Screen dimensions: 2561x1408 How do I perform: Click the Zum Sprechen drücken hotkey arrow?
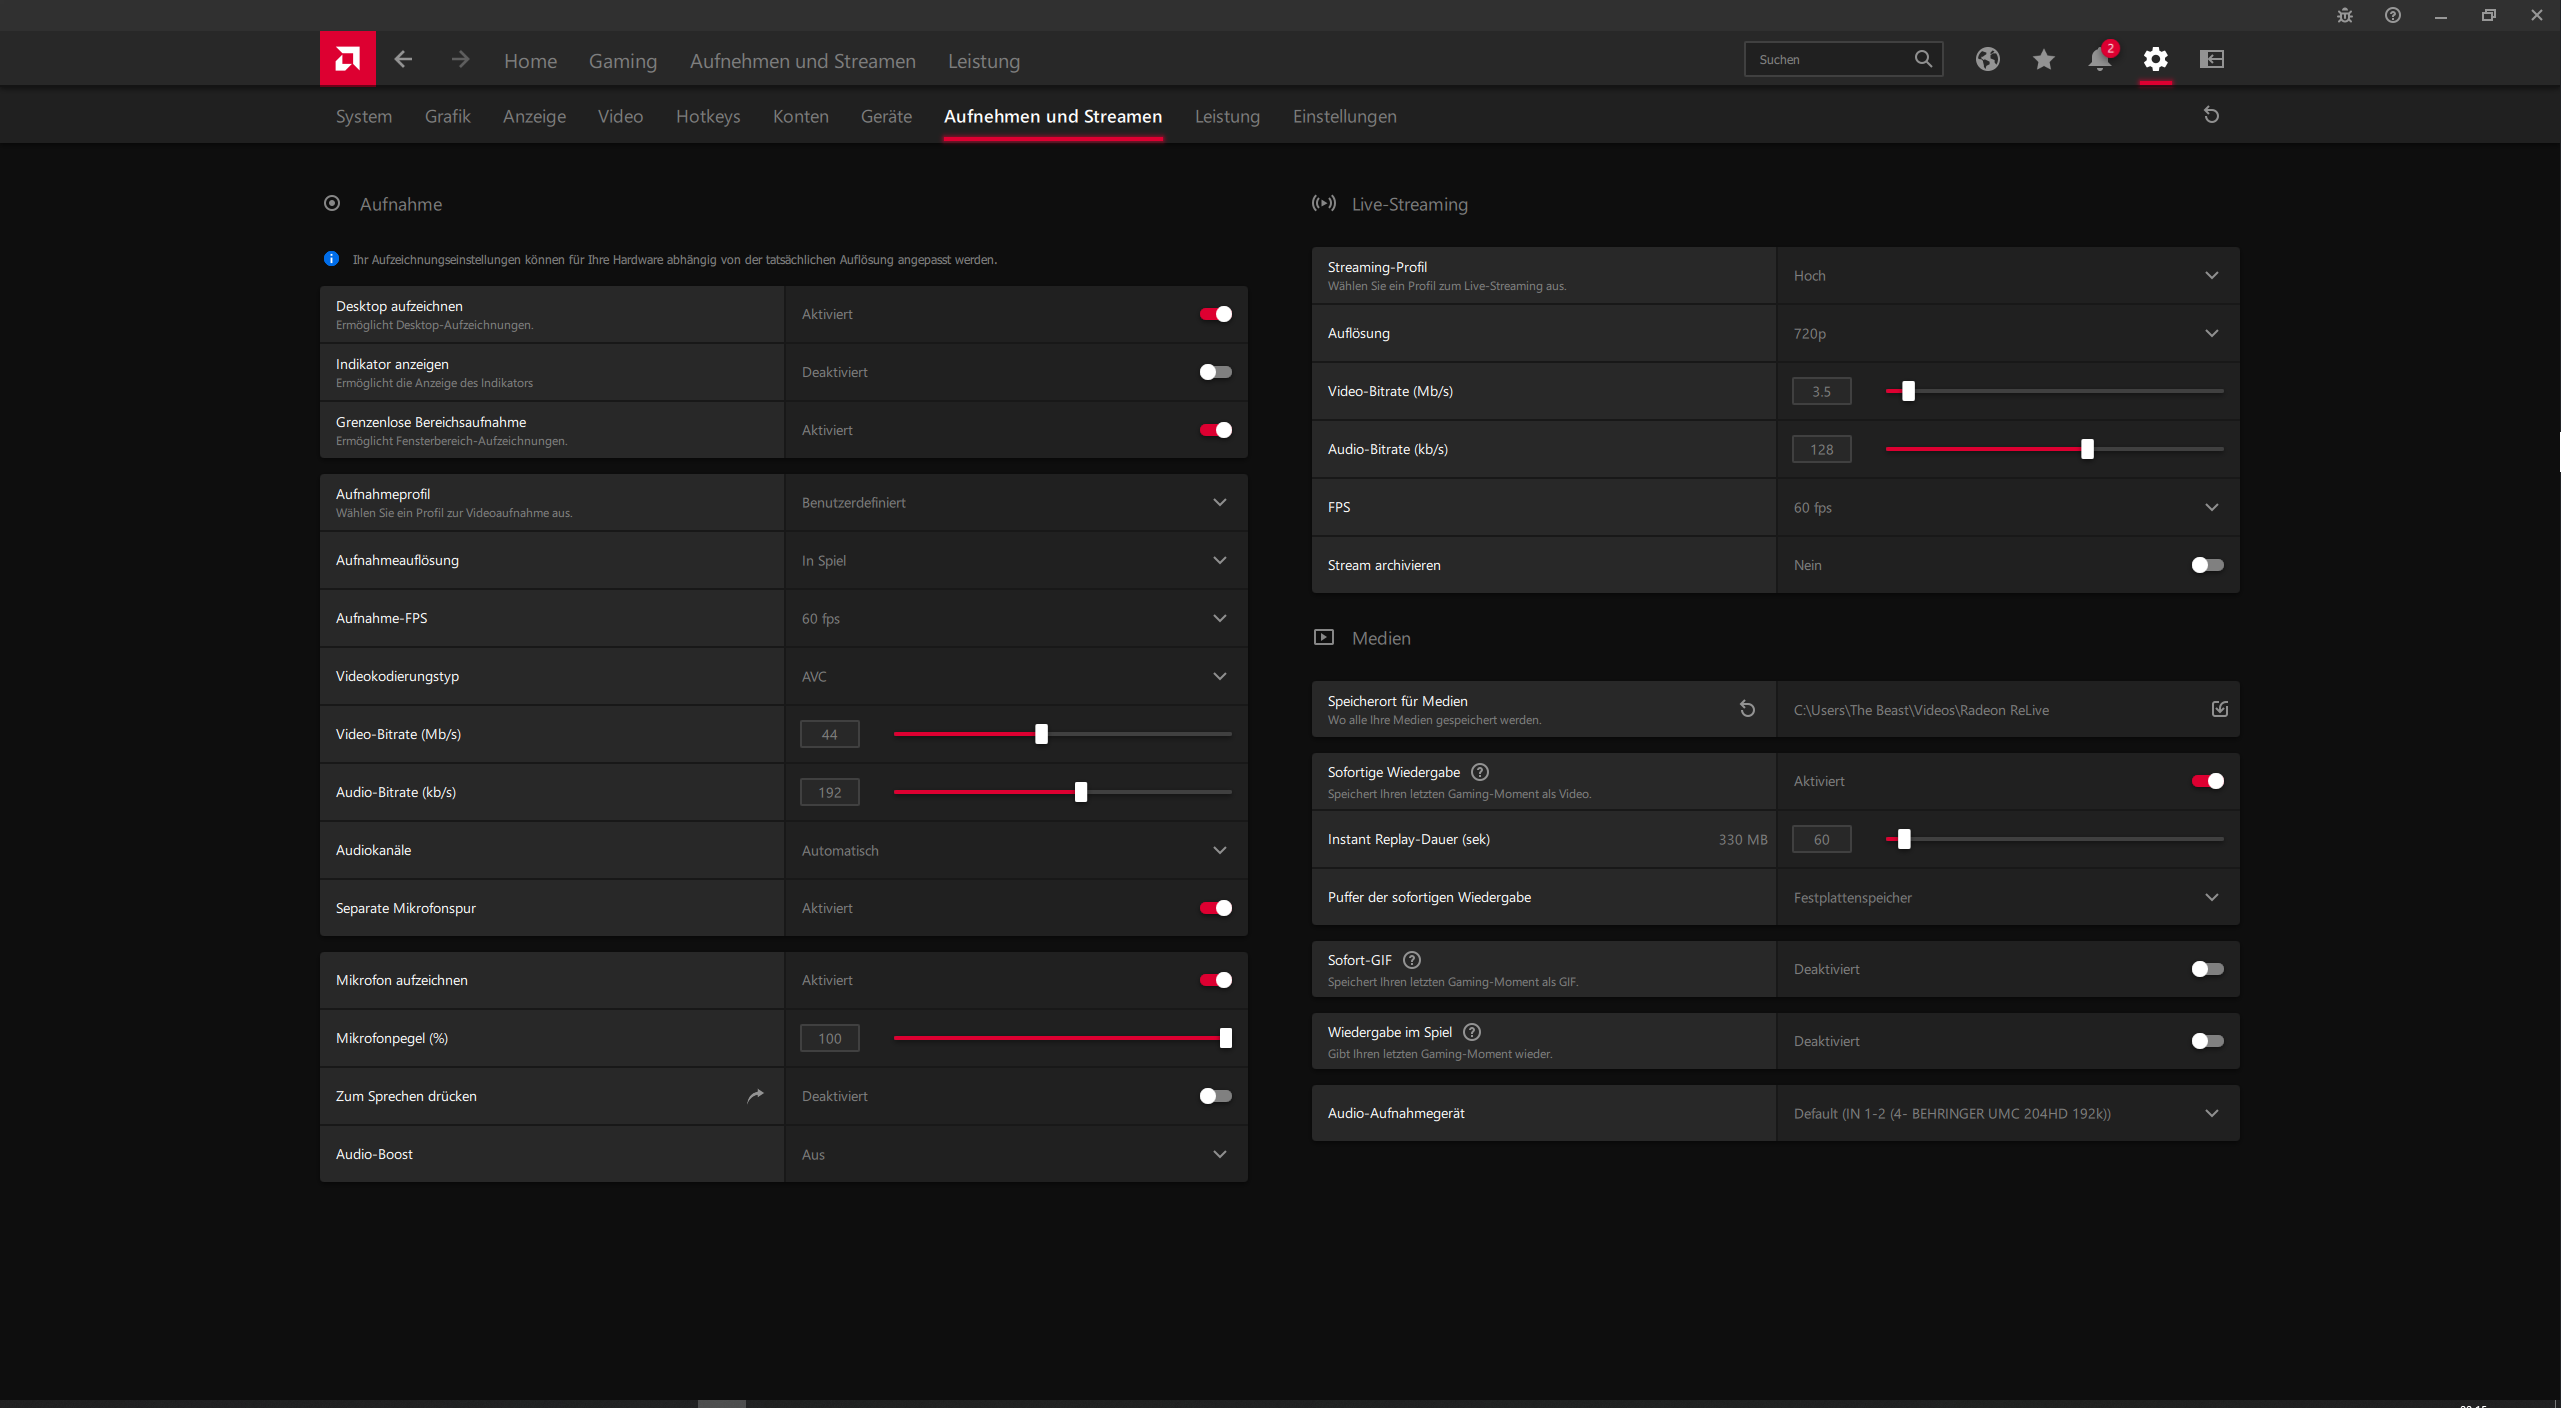[x=755, y=1096]
